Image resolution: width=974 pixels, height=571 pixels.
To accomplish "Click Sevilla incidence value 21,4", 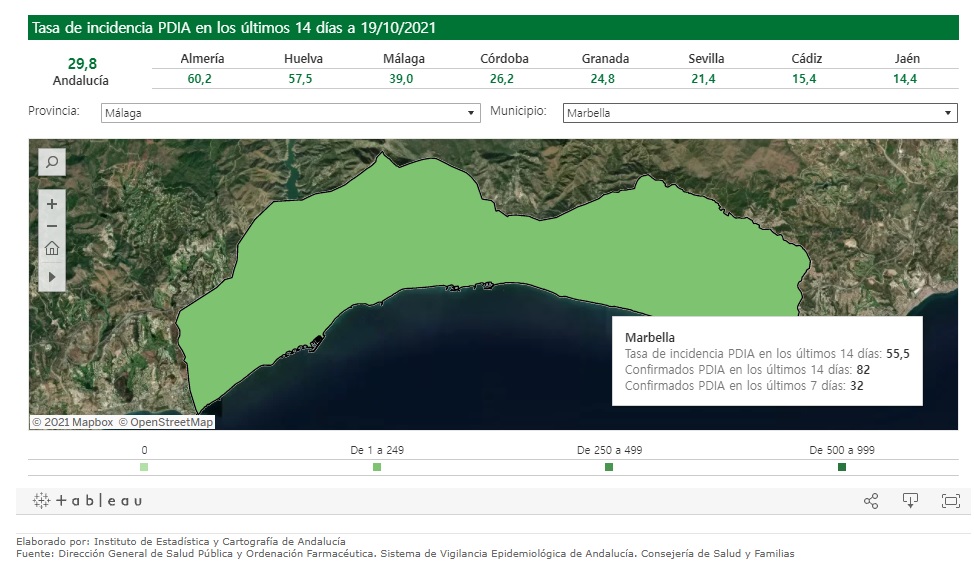I will [x=703, y=79].
